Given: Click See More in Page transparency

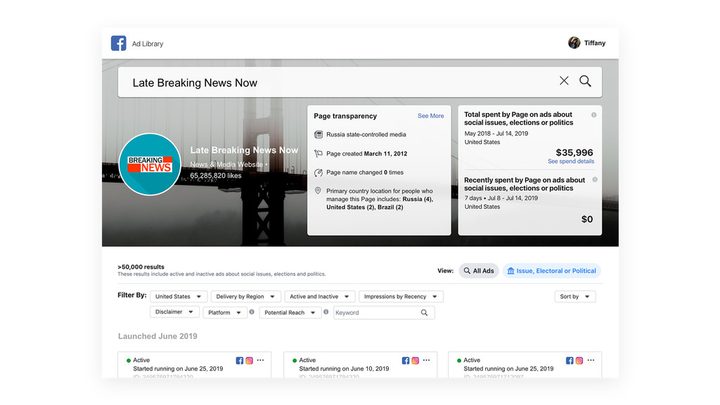Looking at the screenshot, I should click(x=430, y=116).
